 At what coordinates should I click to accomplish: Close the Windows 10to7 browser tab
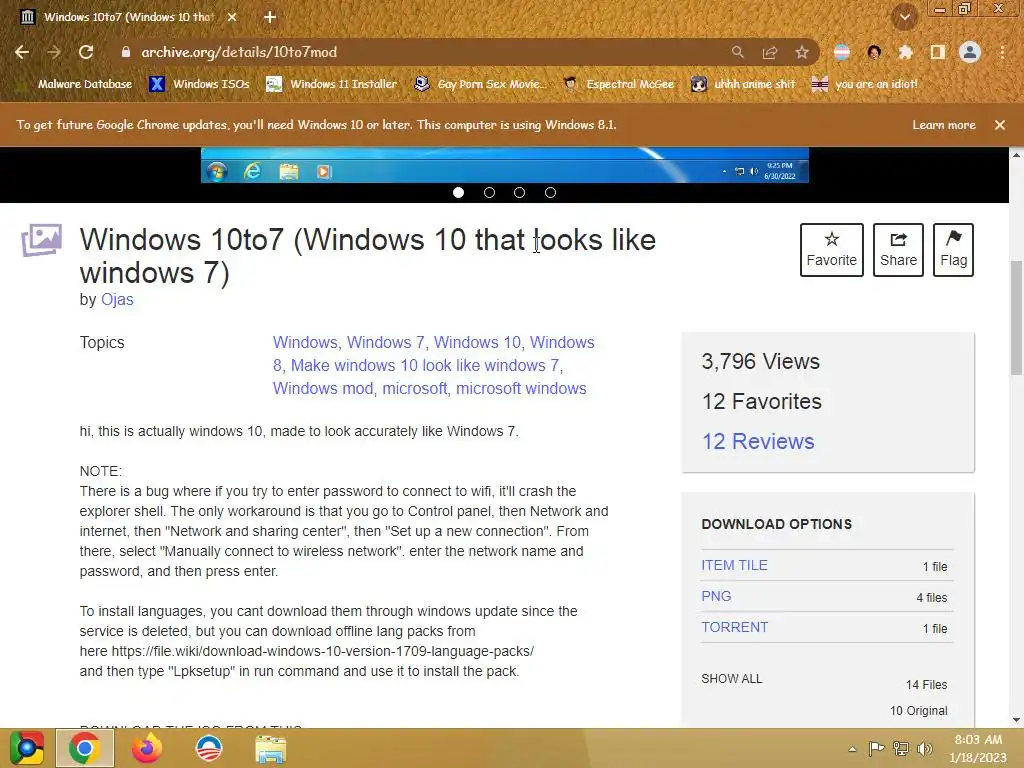coord(232,17)
